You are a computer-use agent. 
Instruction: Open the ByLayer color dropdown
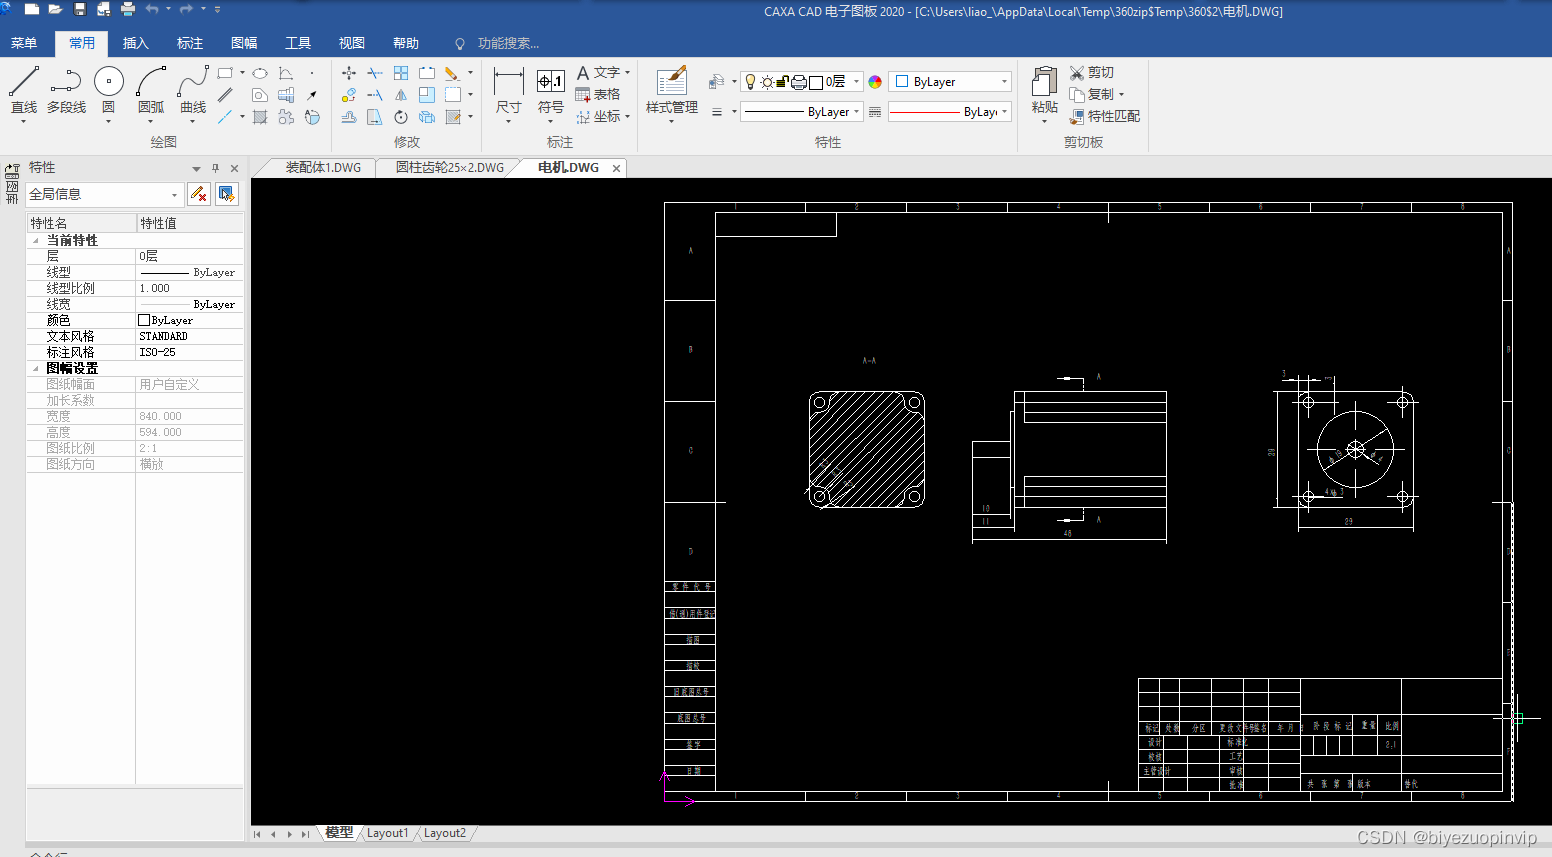950,82
